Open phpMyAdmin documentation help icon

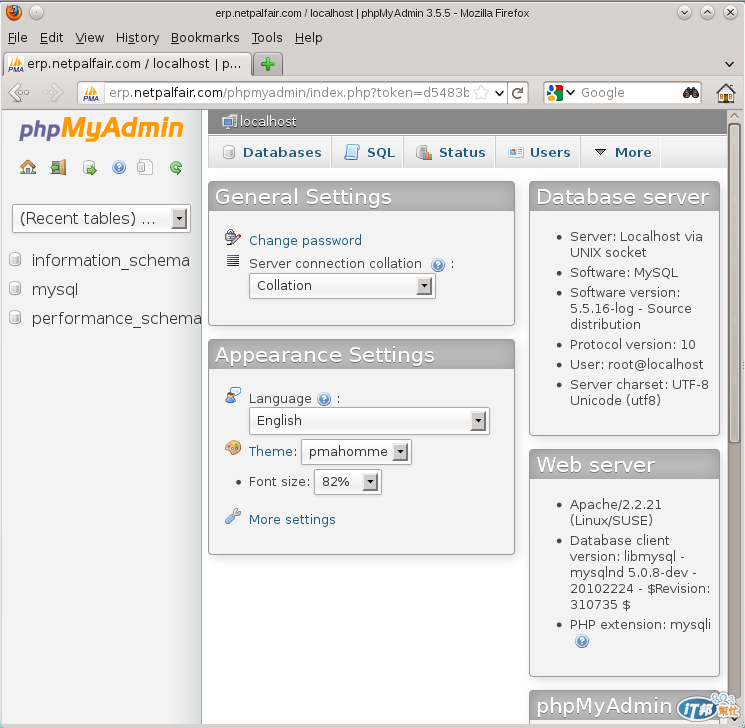coord(119,167)
